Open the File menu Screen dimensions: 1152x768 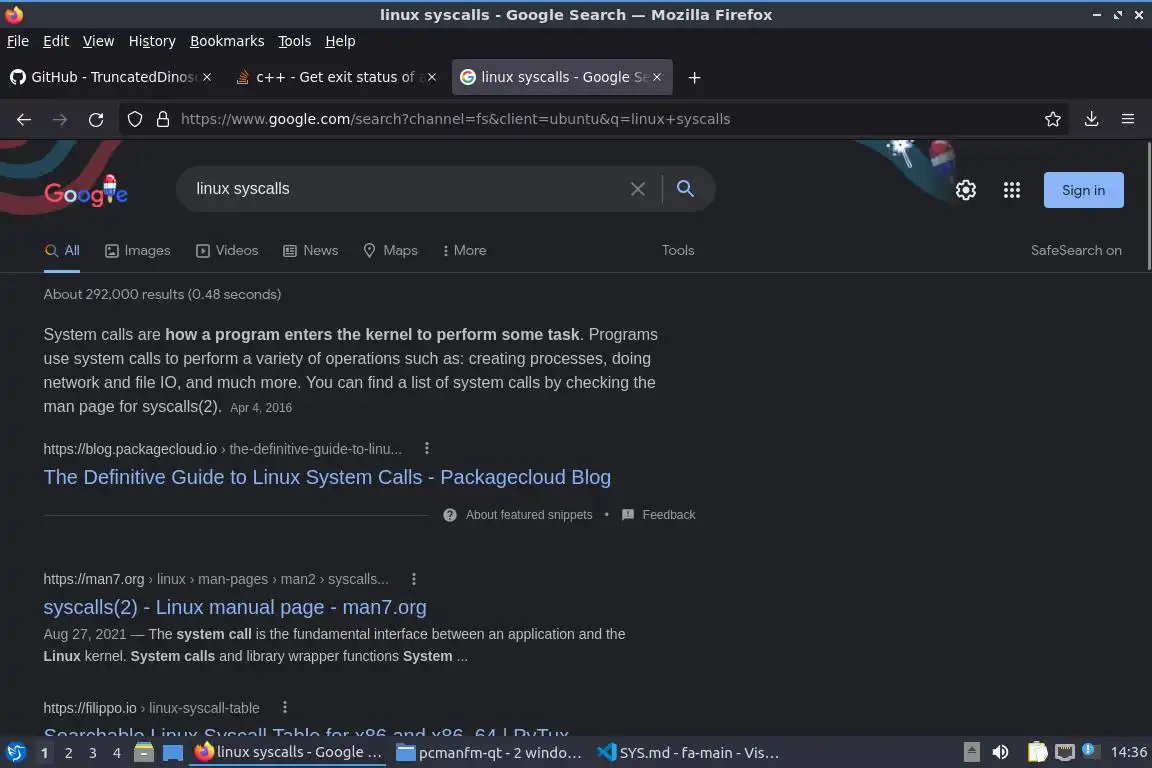pyautogui.click(x=18, y=41)
